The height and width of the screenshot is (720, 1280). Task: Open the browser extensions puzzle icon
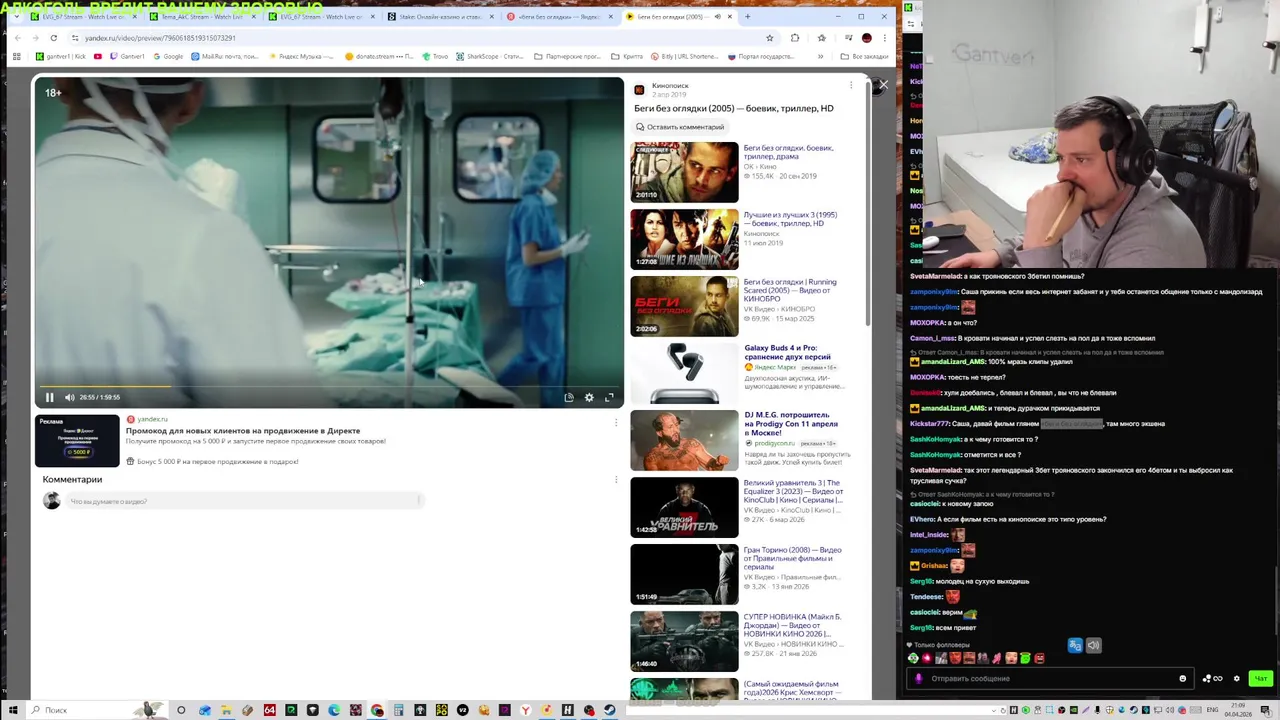(795, 38)
